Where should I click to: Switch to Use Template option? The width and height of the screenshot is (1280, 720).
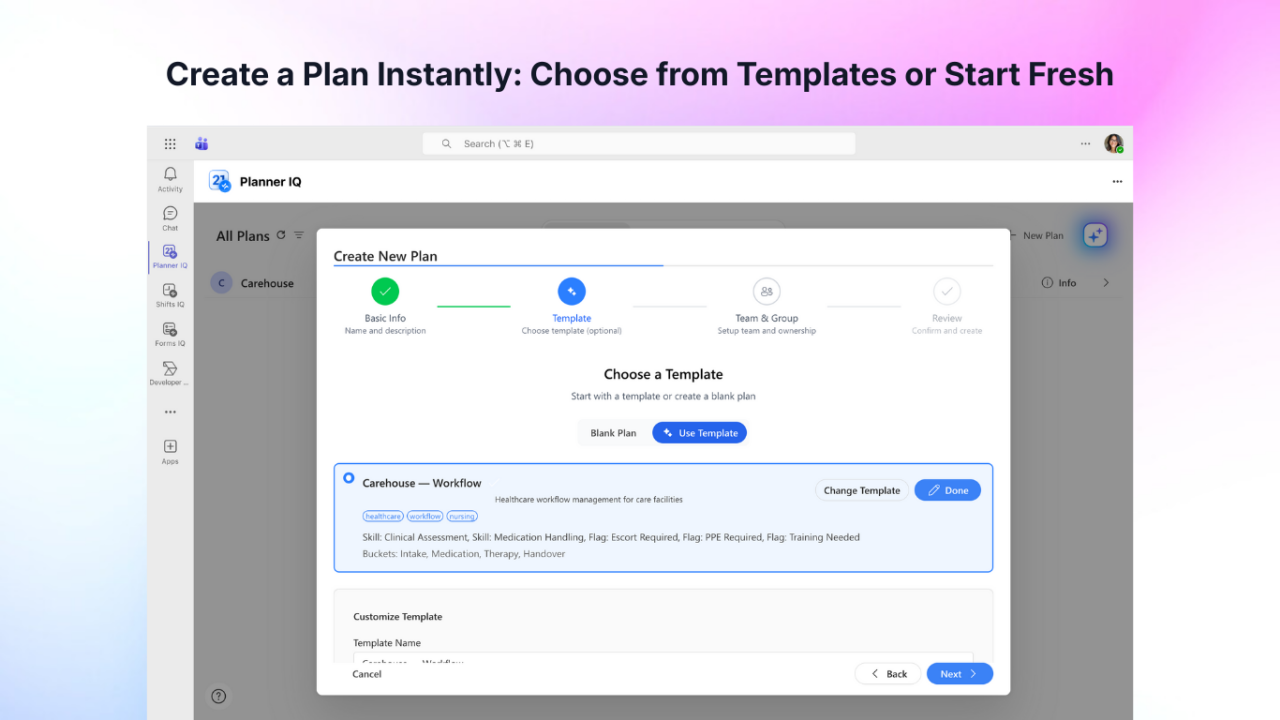pyautogui.click(x=700, y=433)
